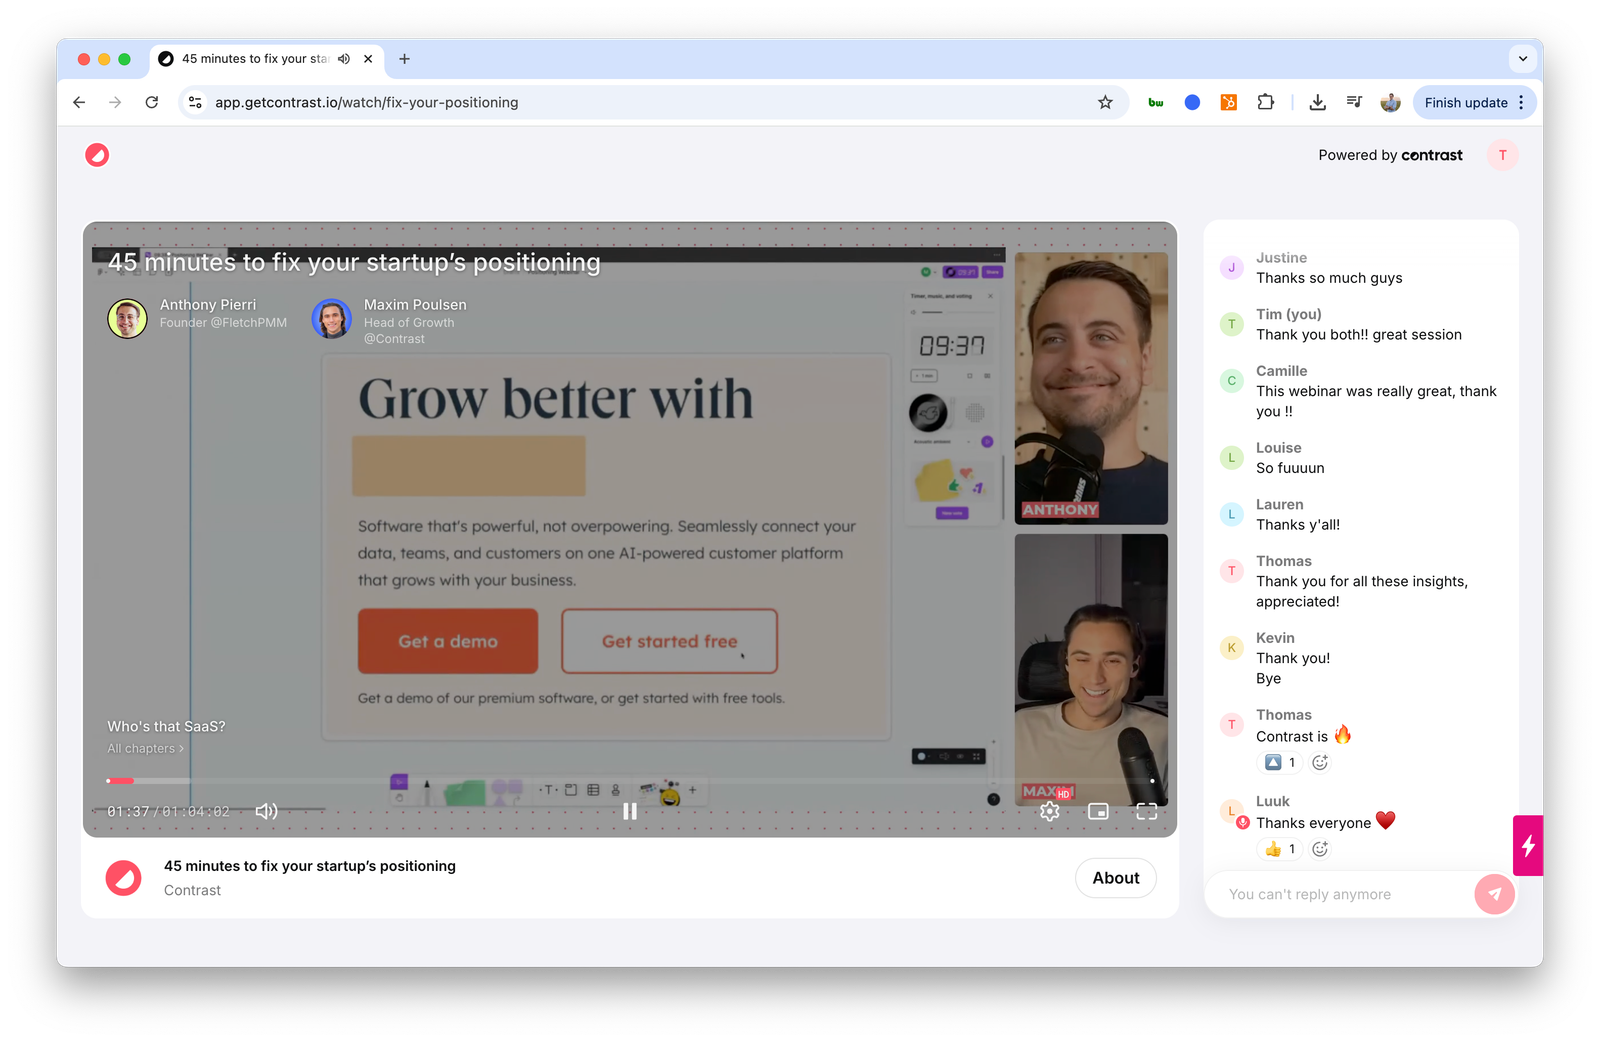The height and width of the screenshot is (1042, 1600).
Task: Bookmark this page with the star icon
Action: coord(1104,102)
